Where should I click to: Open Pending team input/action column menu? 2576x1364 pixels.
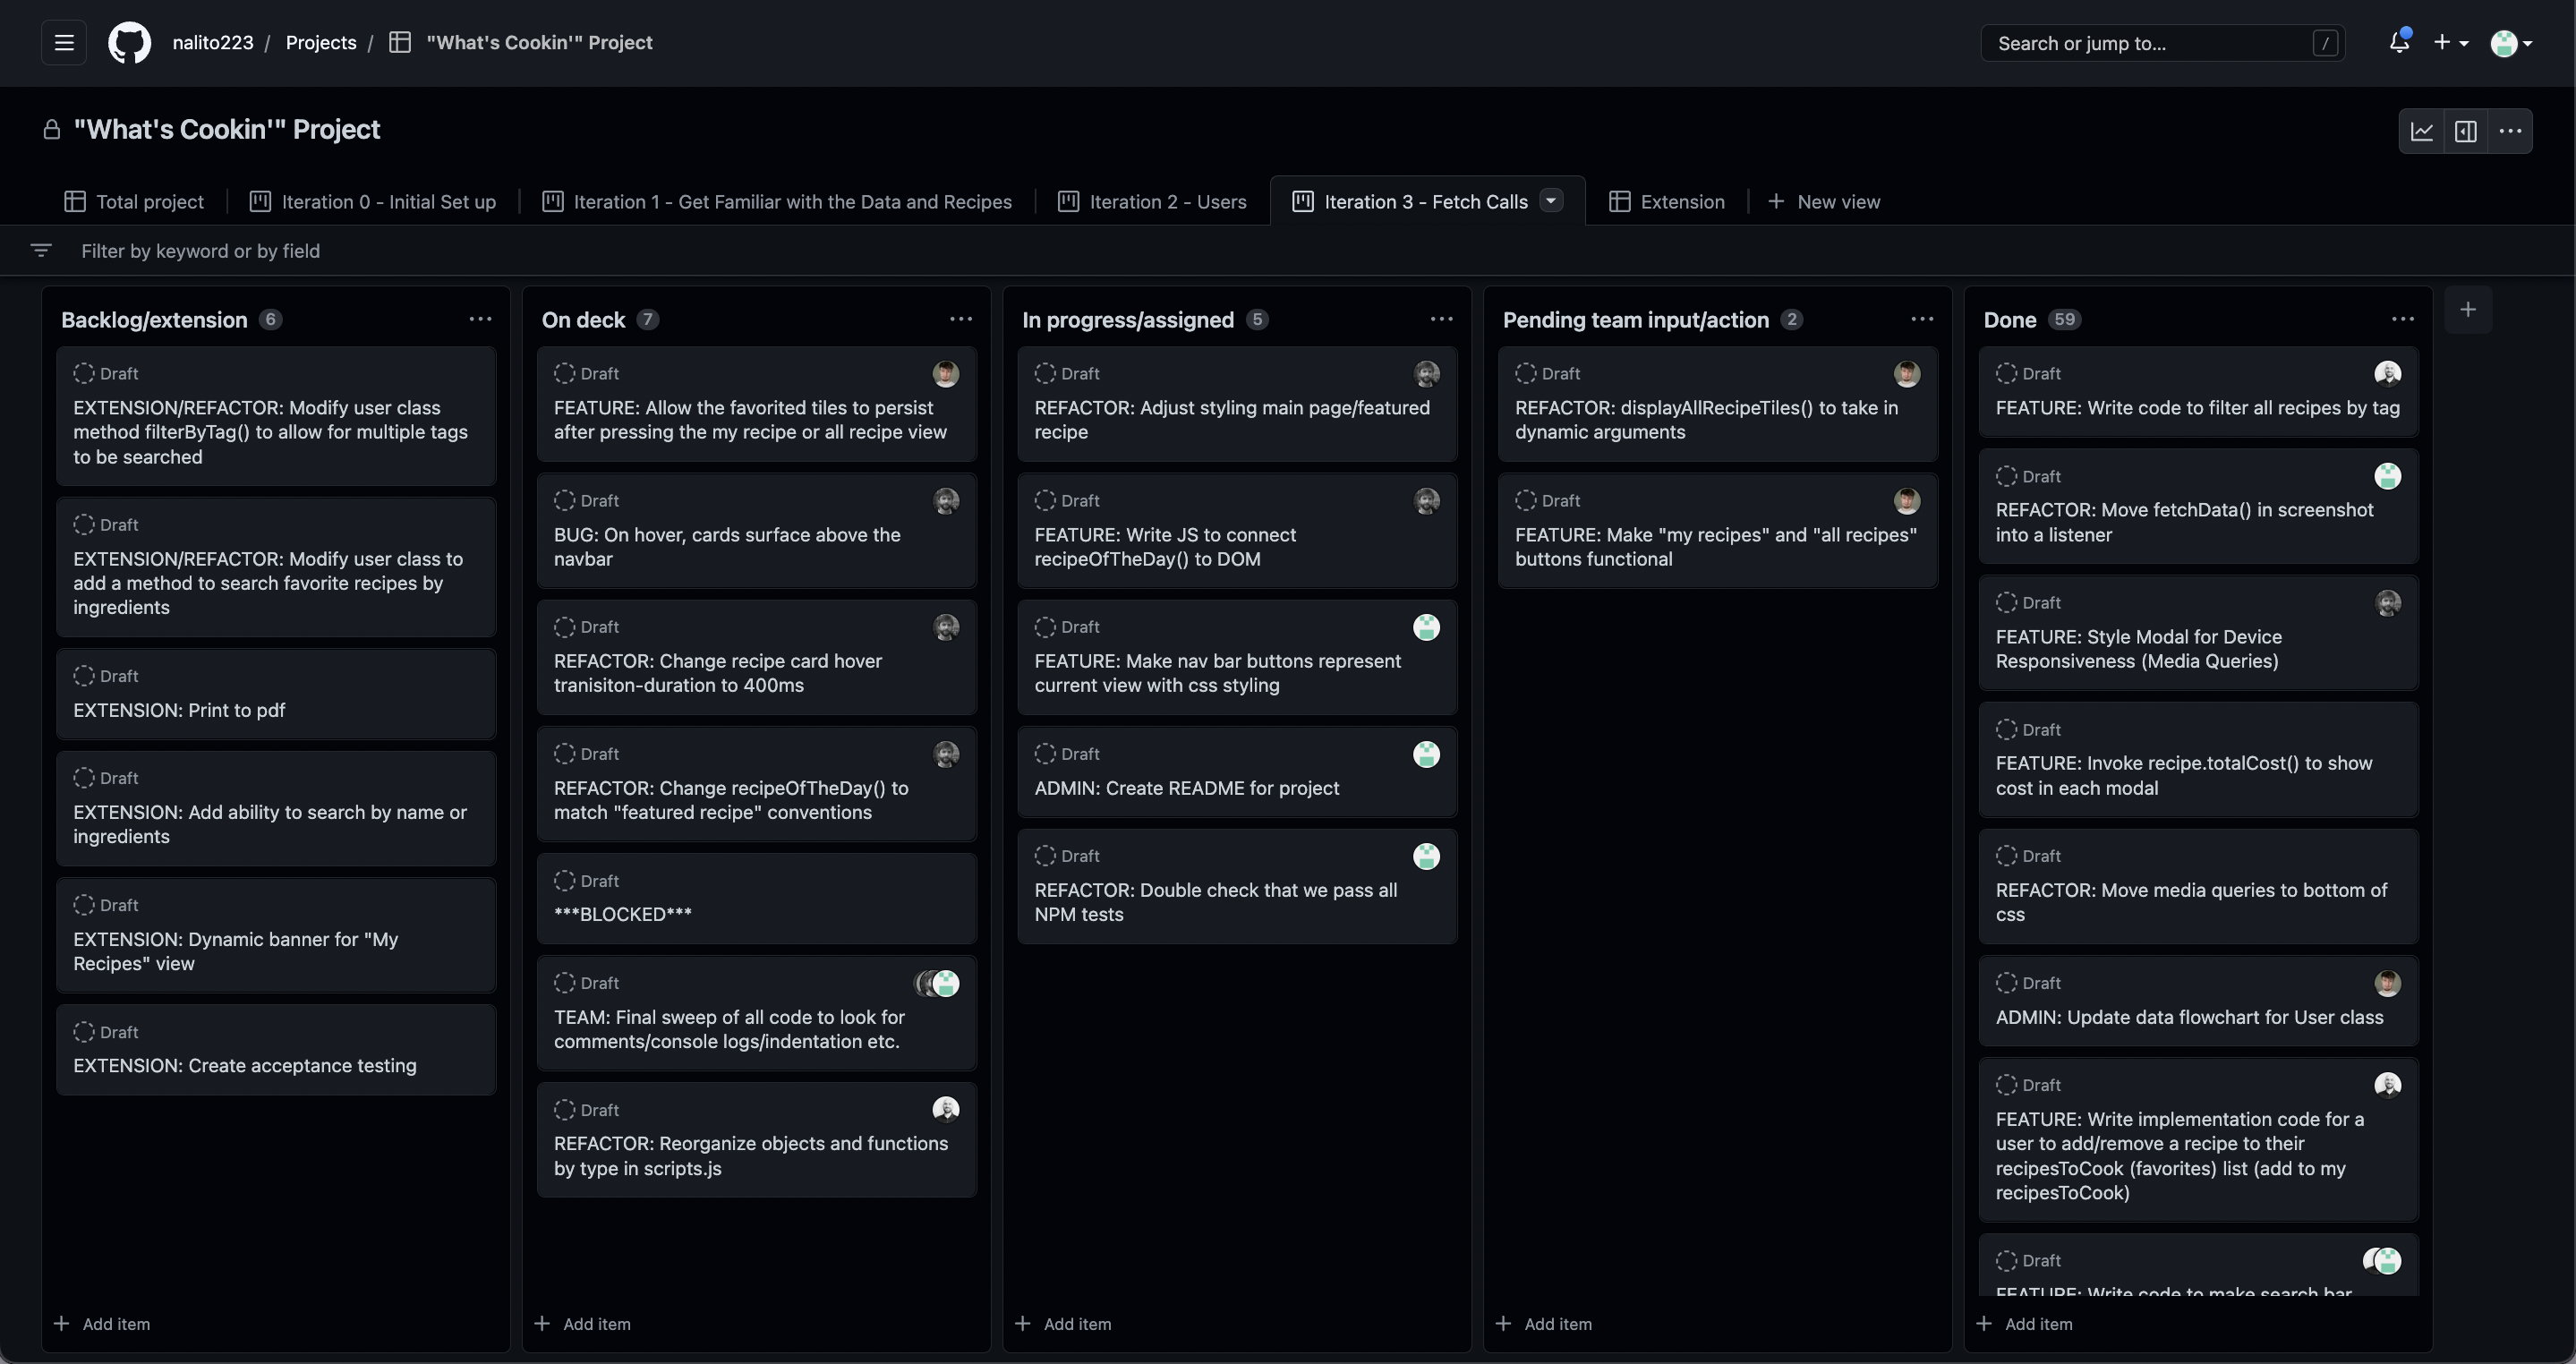click(1922, 319)
